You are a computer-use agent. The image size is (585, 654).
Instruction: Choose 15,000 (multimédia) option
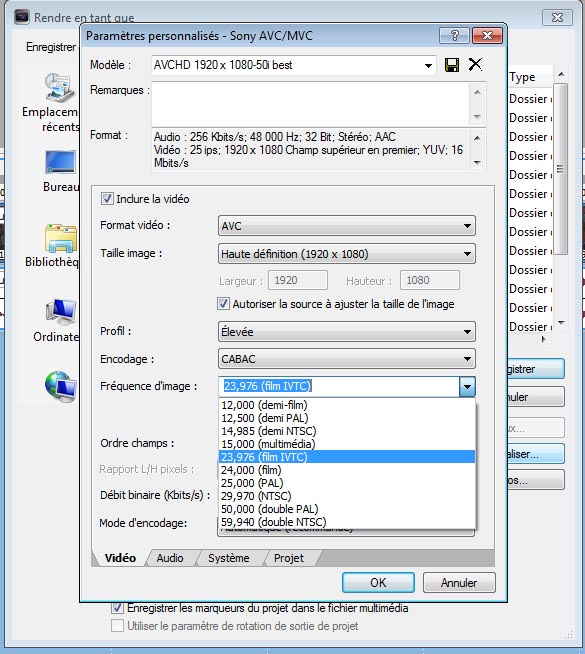[x=346, y=444]
